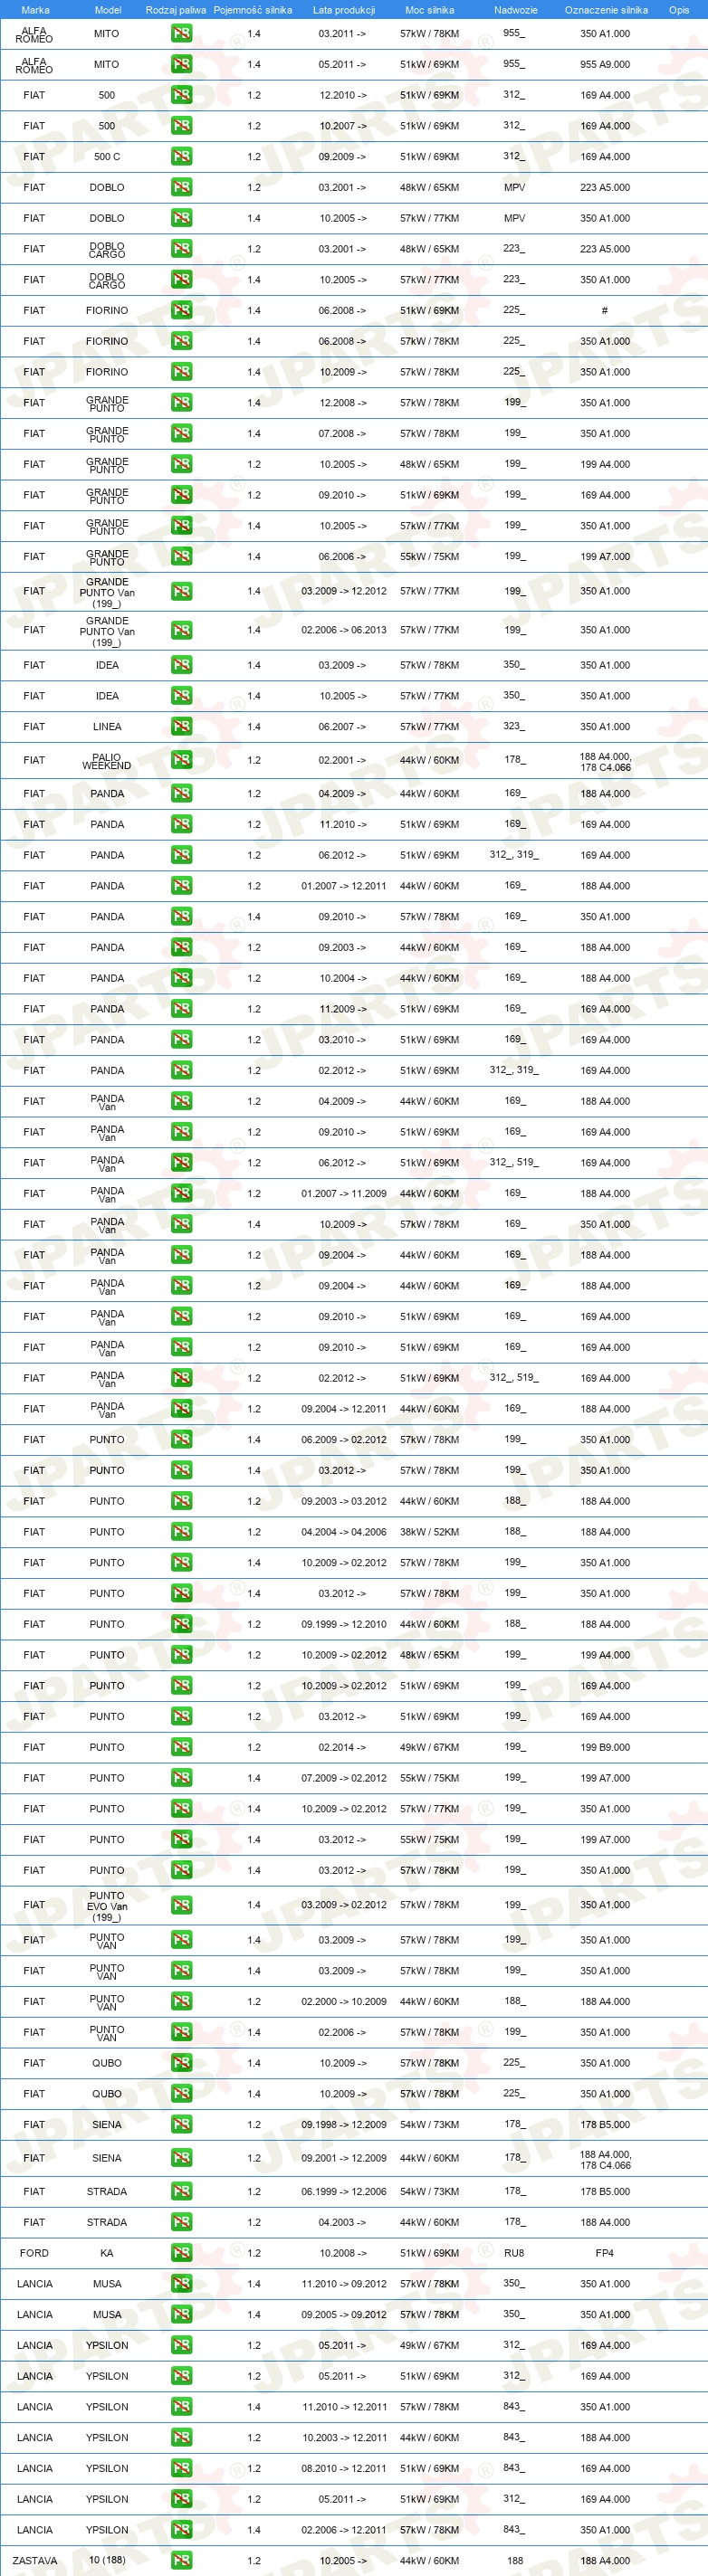Click fuel icon in GRANDE PUNTO Van 03.2009 row
708x2576 pixels.
point(181,591)
